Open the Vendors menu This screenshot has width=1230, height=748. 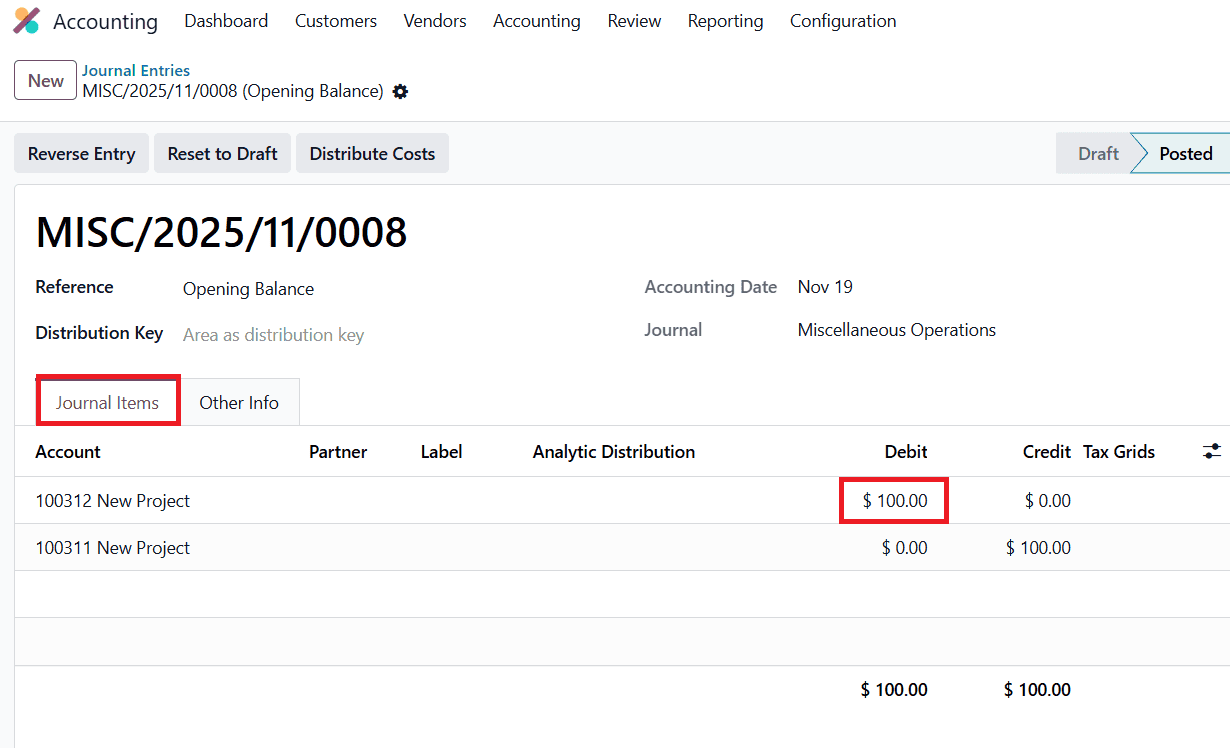(434, 20)
